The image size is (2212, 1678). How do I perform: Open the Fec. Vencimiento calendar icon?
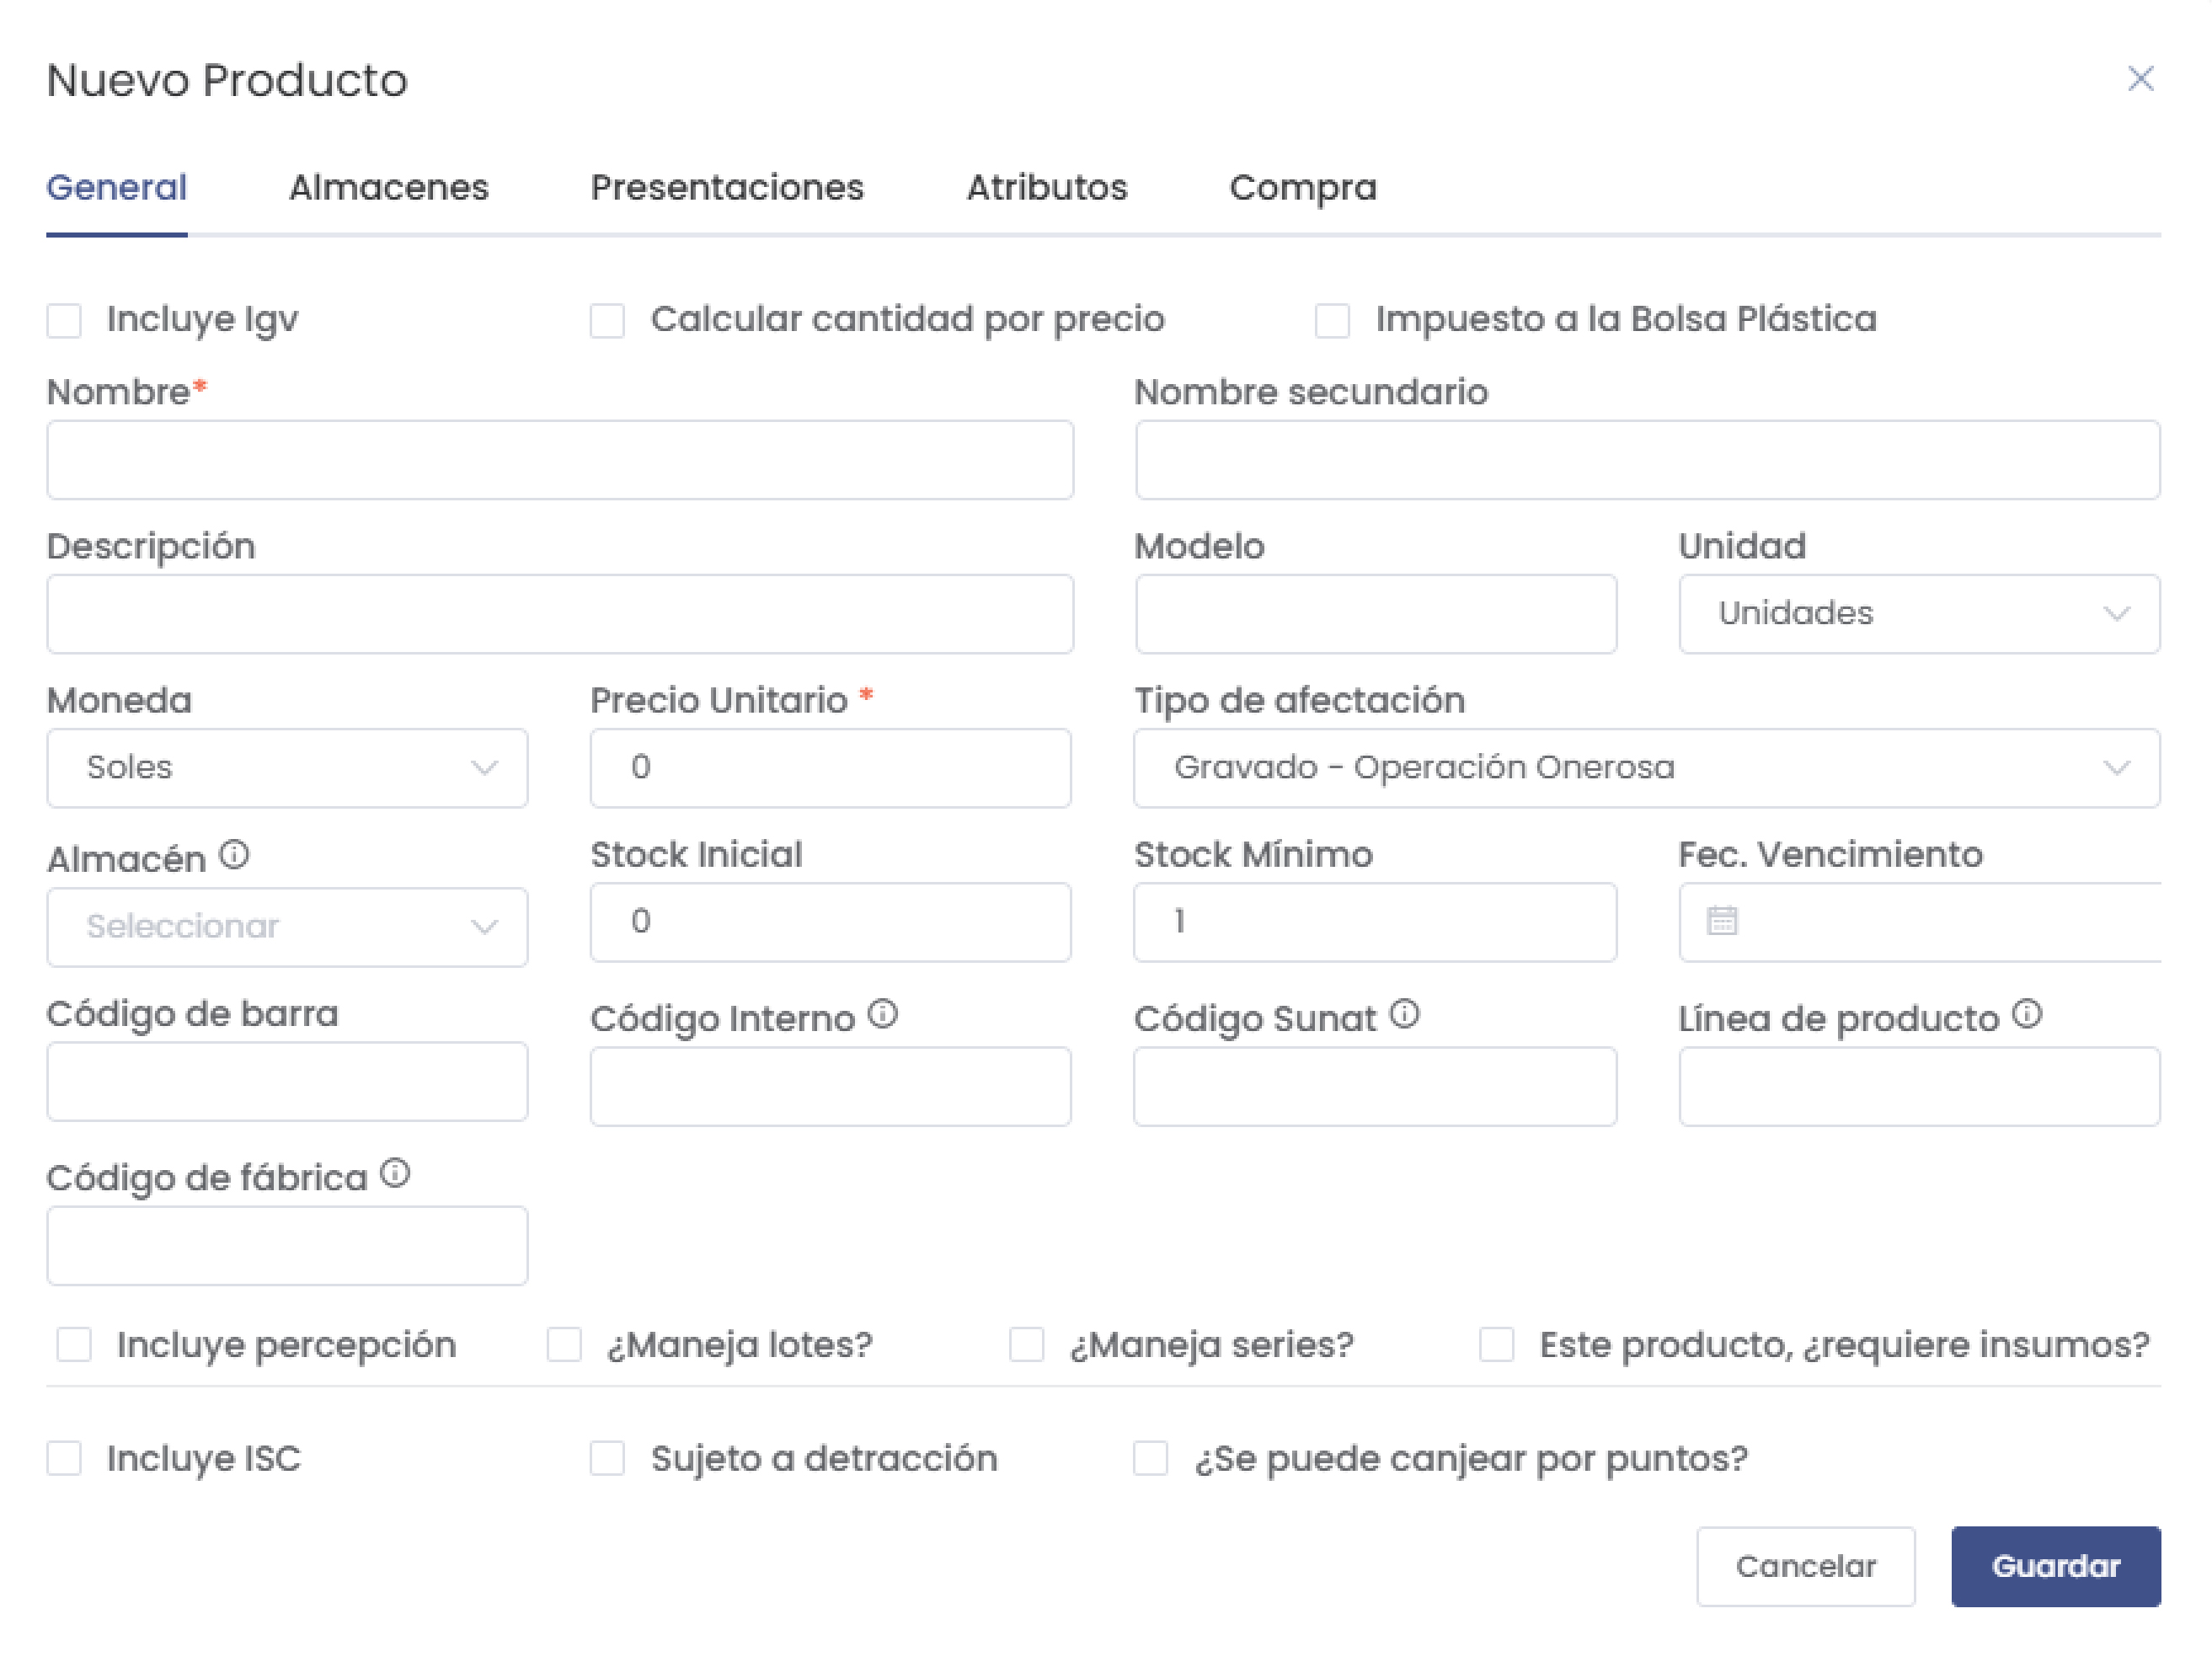[1722, 921]
